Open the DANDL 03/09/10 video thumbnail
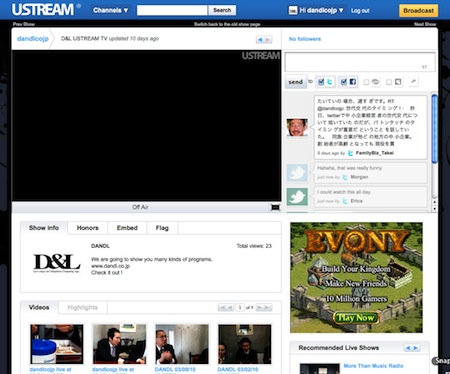The height and width of the screenshot is (374, 450). tap(182, 344)
